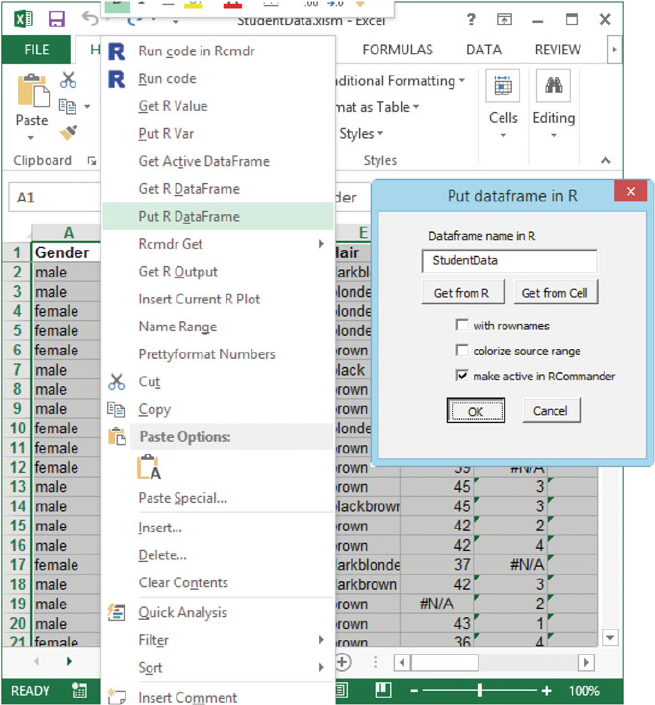Zoom in with the plus icon
The height and width of the screenshot is (705, 655).
(547, 691)
